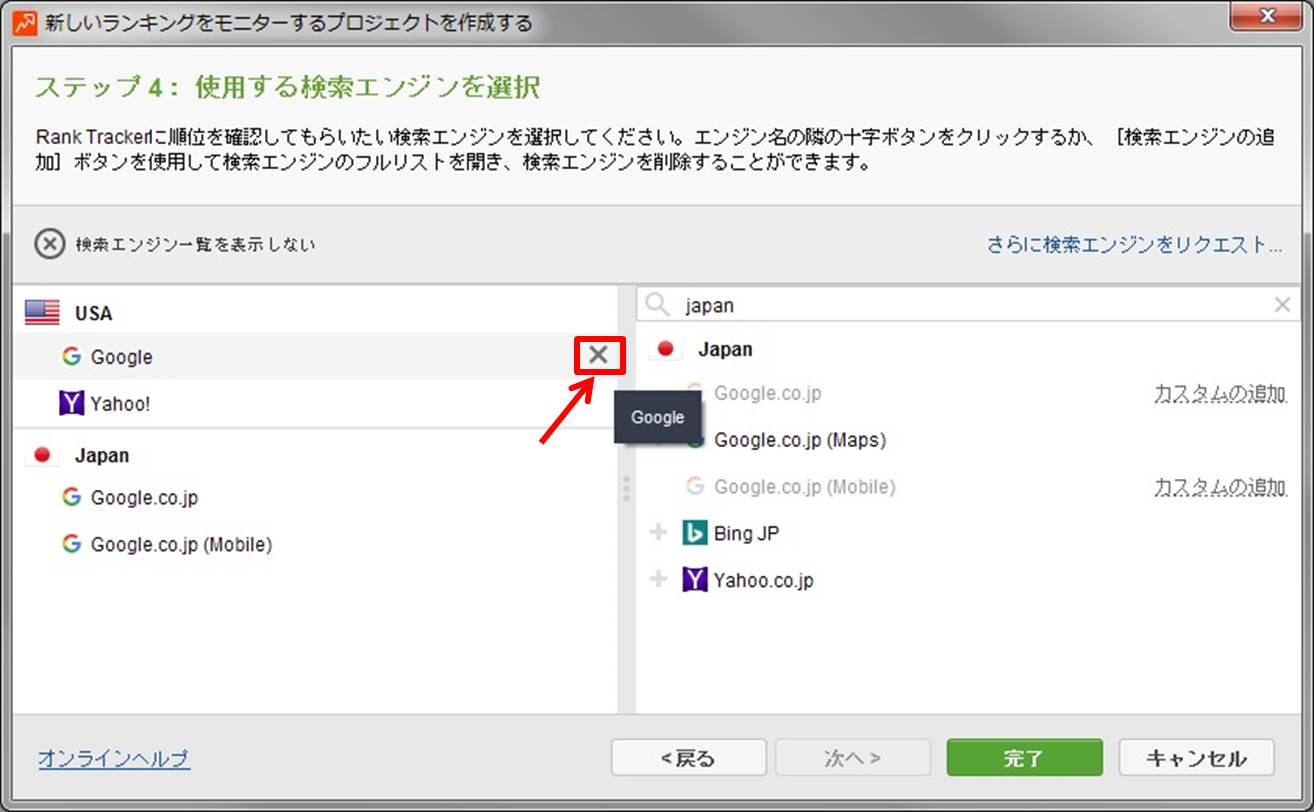Click the Yahoo.co.jp logo icon

pos(694,579)
